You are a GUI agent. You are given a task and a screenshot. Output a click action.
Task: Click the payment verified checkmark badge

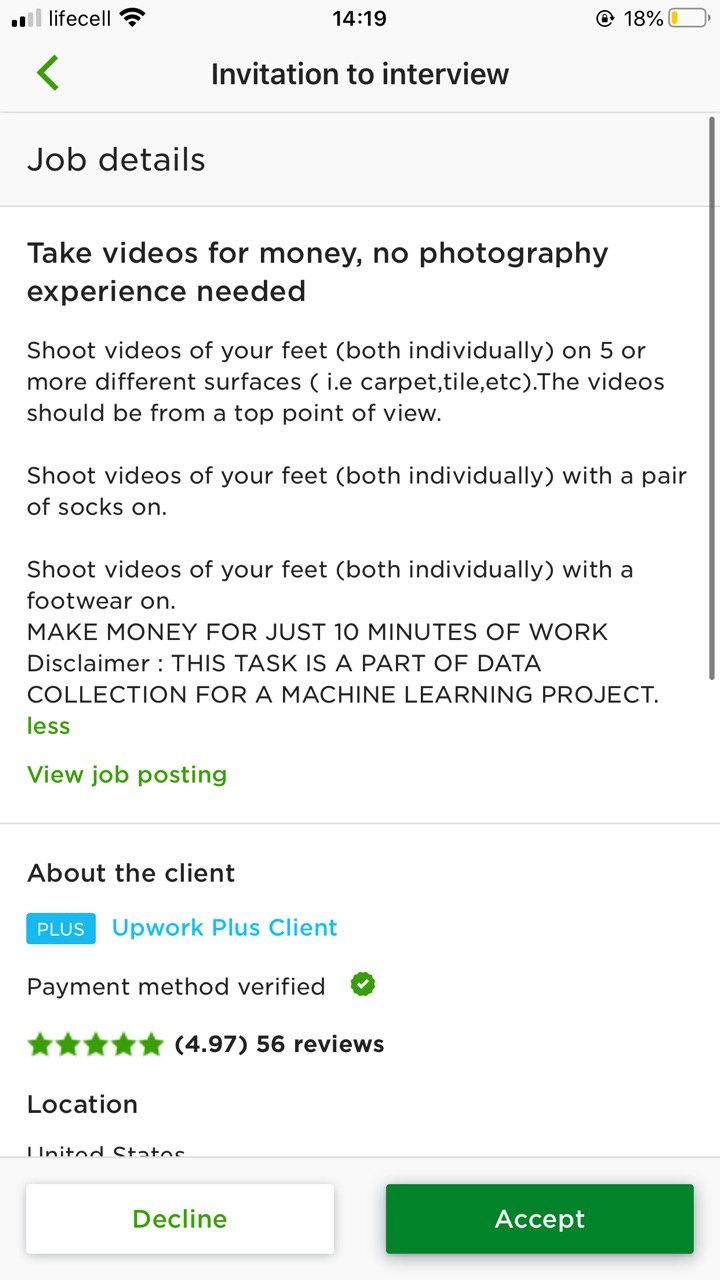coord(363,985)
